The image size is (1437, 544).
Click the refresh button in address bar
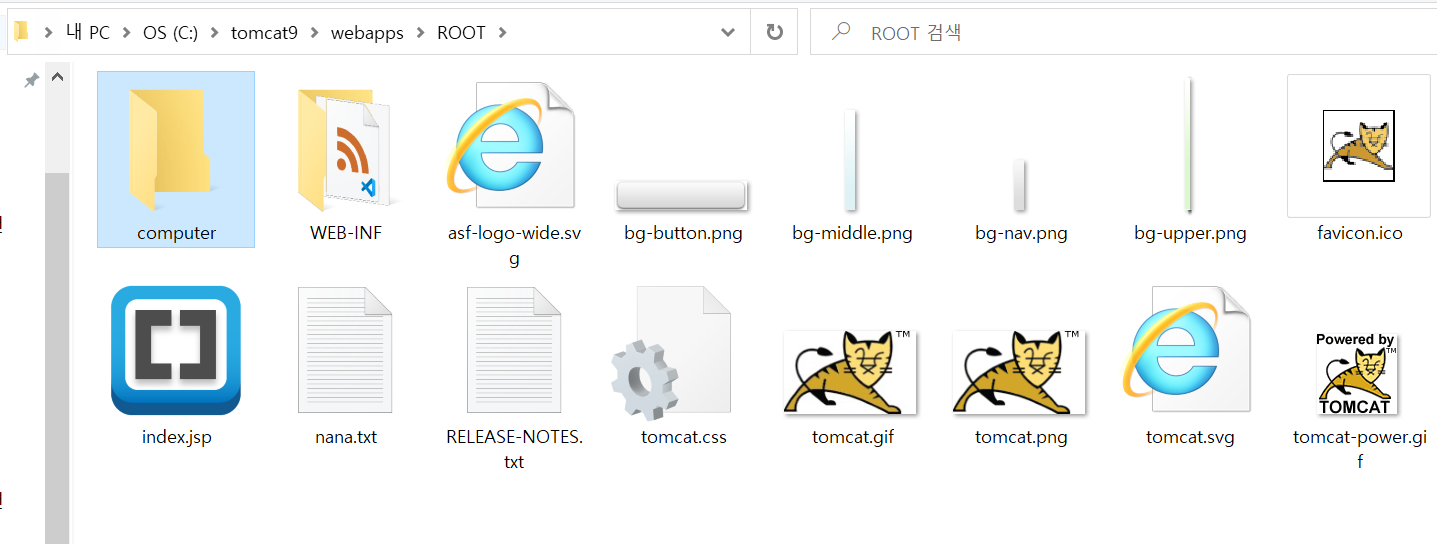point(774,32)
